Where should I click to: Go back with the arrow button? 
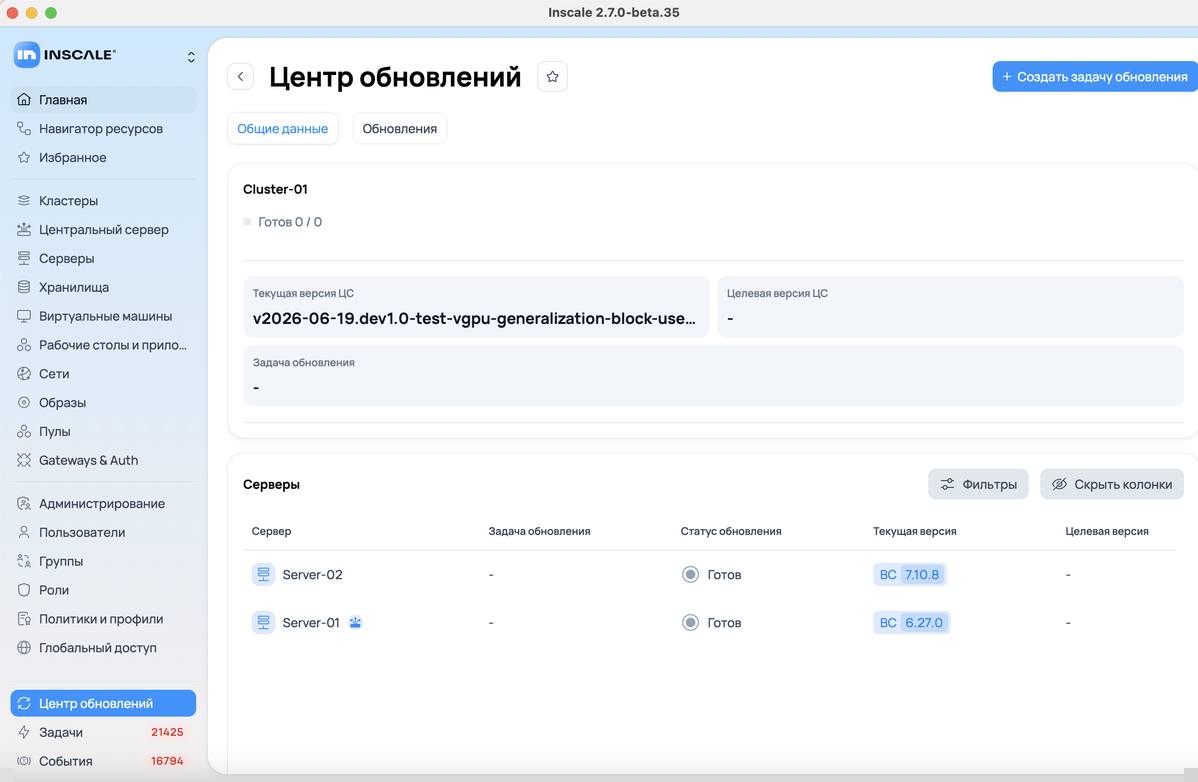click(241, 76)
